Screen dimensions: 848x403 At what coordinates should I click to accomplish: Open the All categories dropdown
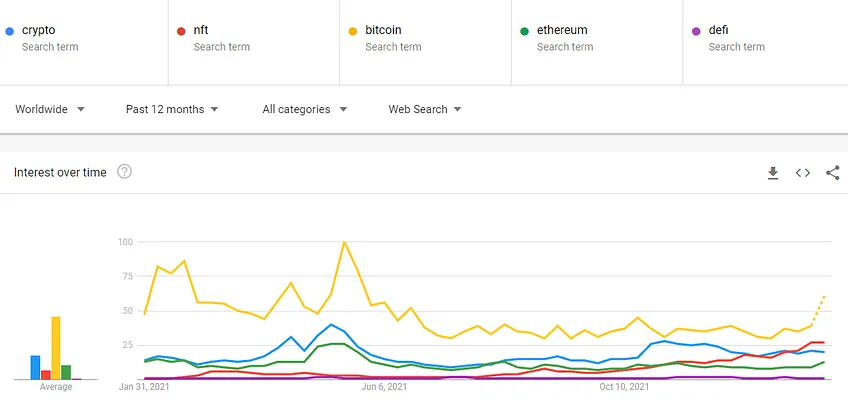tap(304, 109)
